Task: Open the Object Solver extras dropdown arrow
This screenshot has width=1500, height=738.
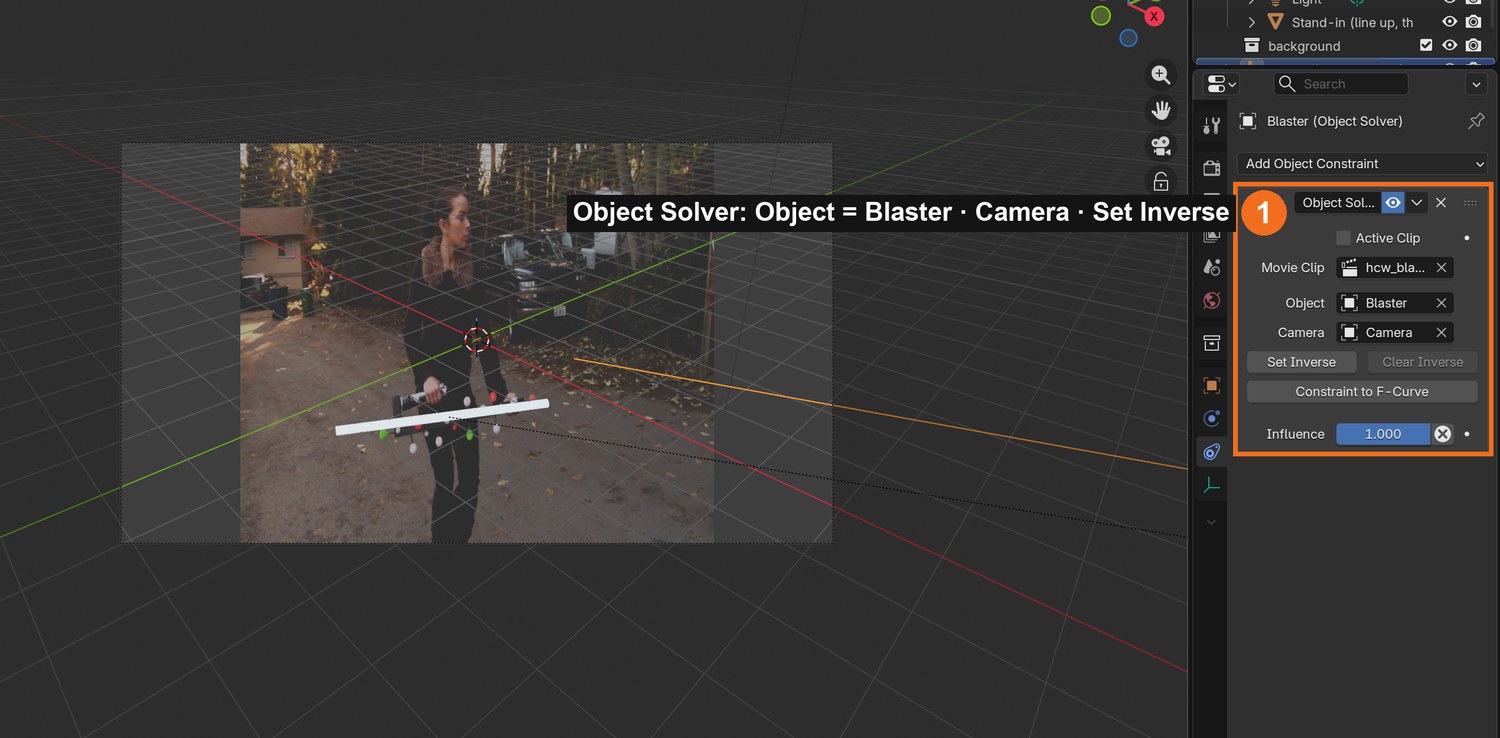Action: [x=1417, y=203]
